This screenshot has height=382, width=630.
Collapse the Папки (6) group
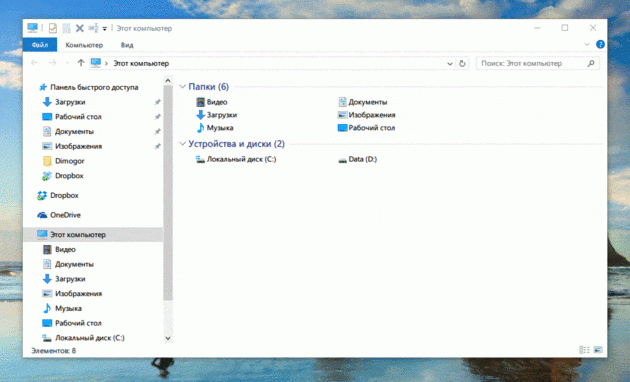[x=182, y=86]
